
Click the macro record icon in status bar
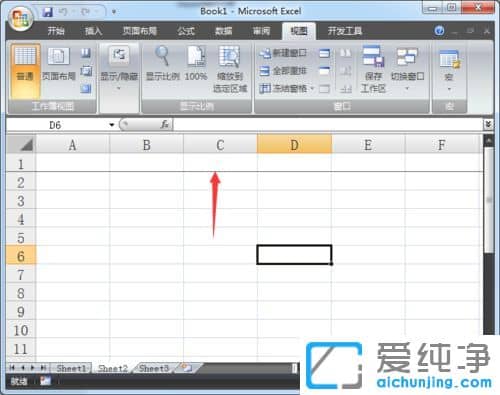pos(45,381)
